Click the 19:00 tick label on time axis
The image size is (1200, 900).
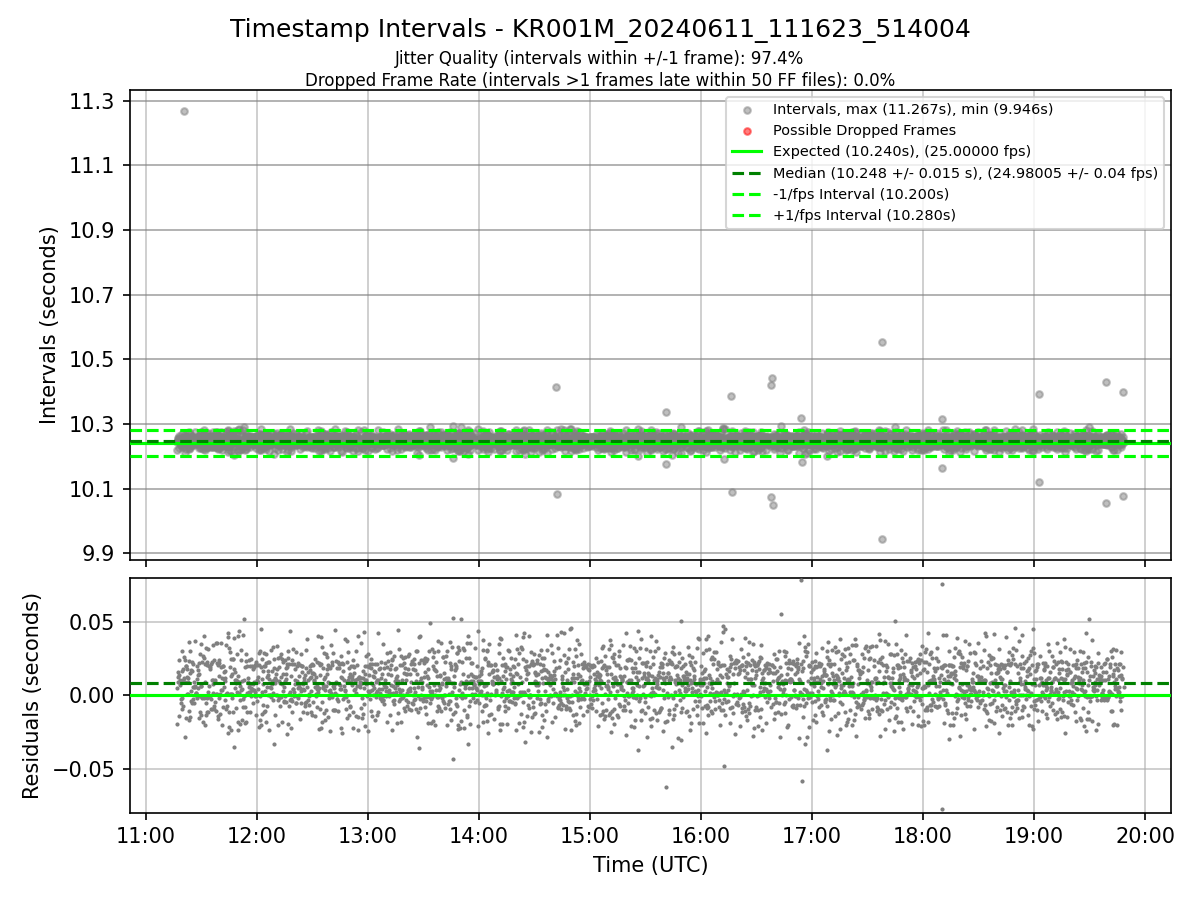point(1033,833)
